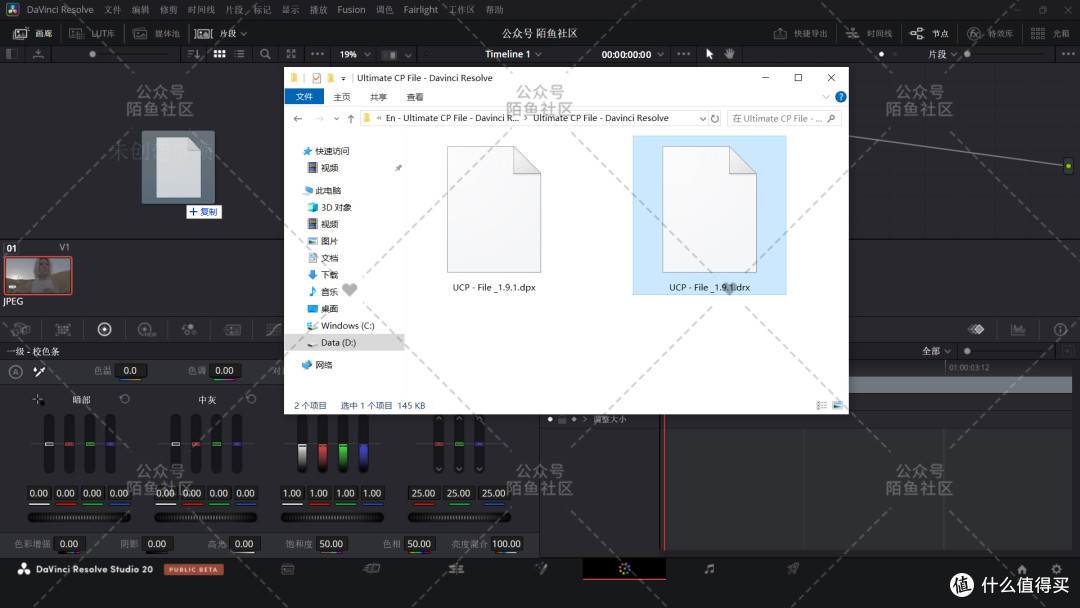Viewport: 1080px width, 608px height.
Task: Open the gallery search magnifier
Action: tap(265, 54)
